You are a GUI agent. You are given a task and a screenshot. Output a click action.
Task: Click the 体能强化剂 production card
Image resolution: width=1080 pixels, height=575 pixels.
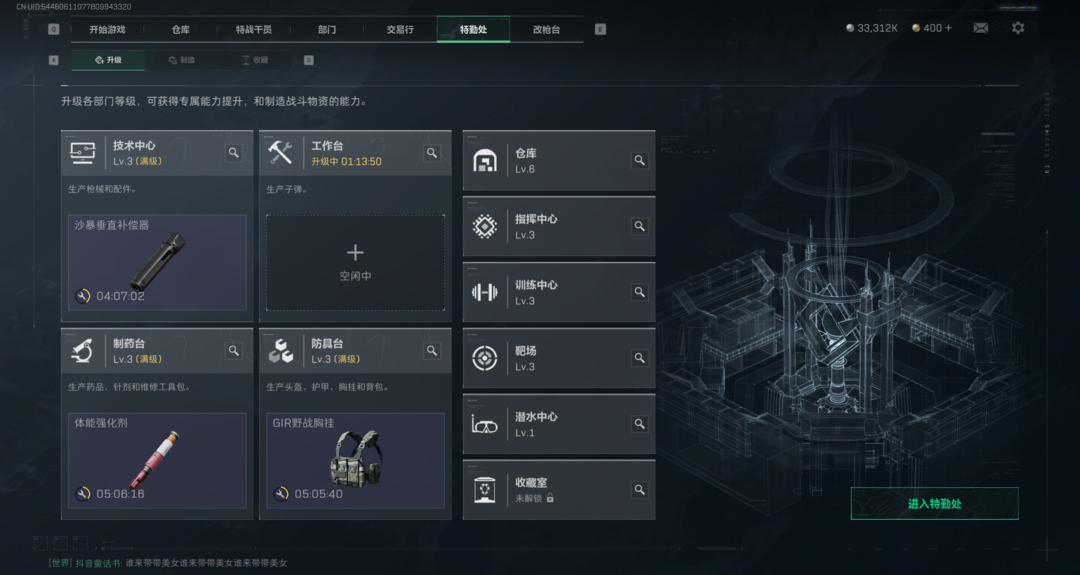click(x=158, y=461)
